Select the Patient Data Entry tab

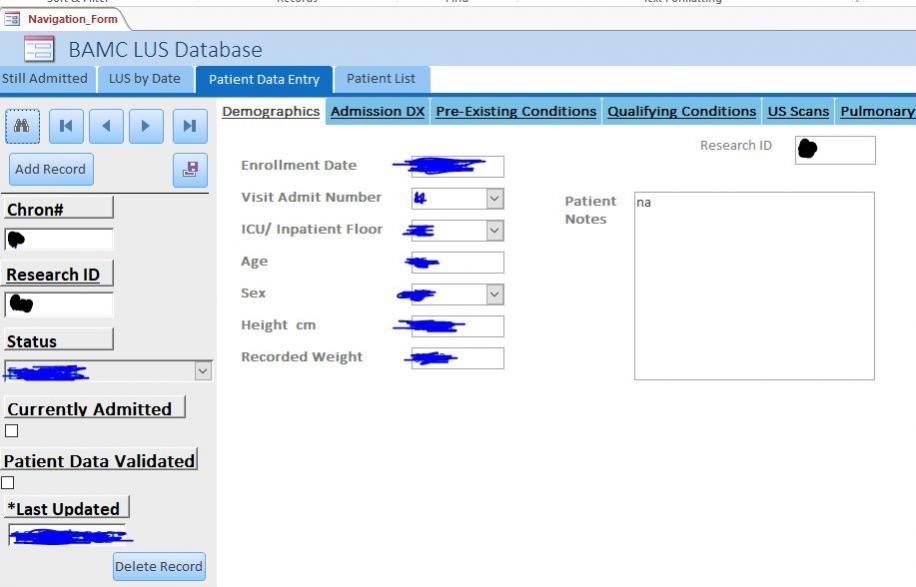tap(264, 79)
